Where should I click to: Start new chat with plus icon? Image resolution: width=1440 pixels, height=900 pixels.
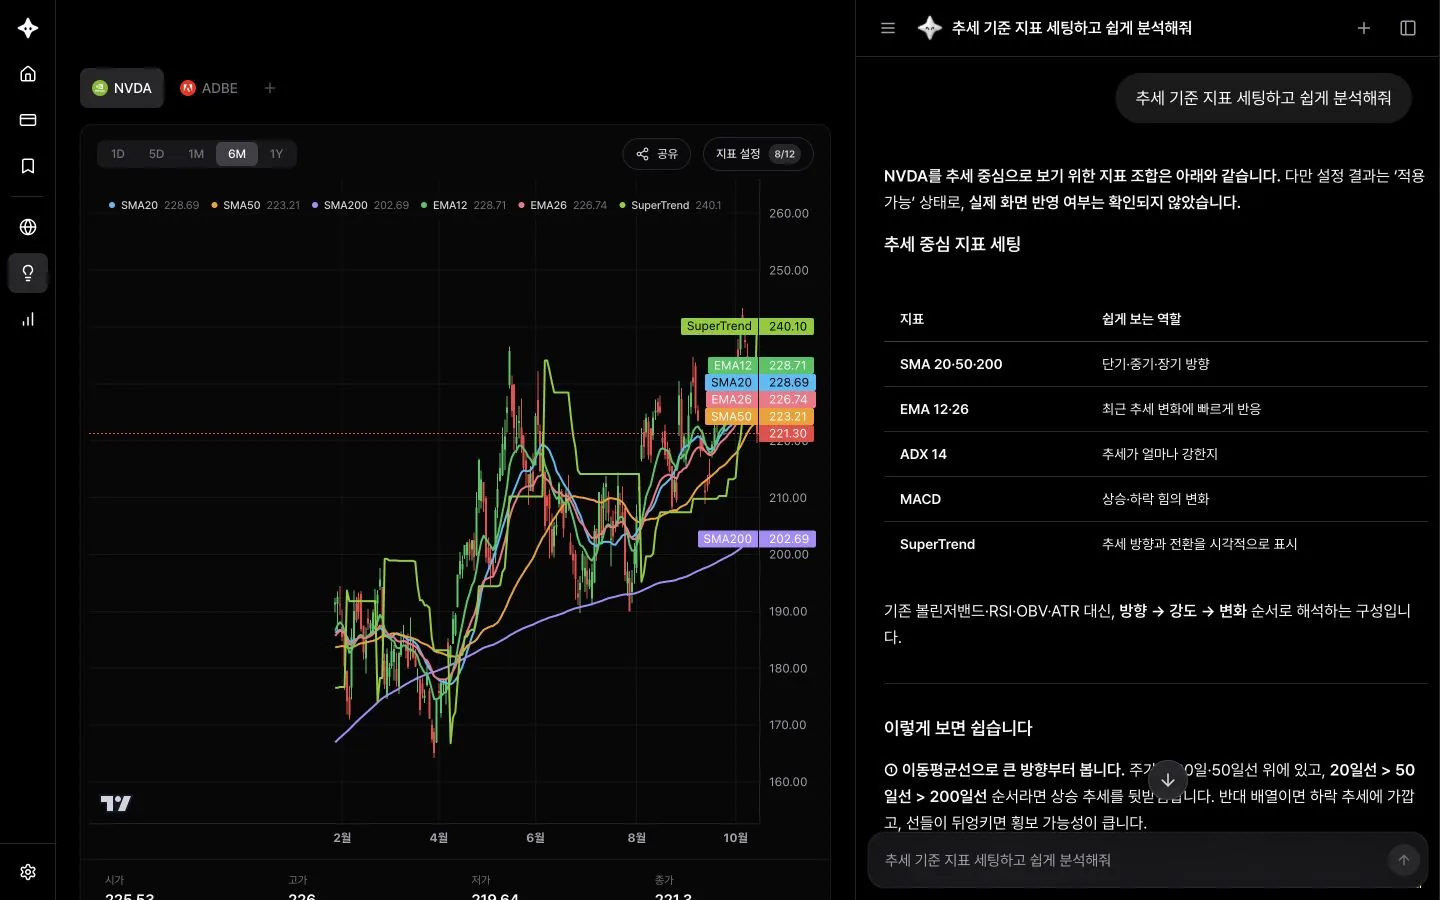[1363, 28]
